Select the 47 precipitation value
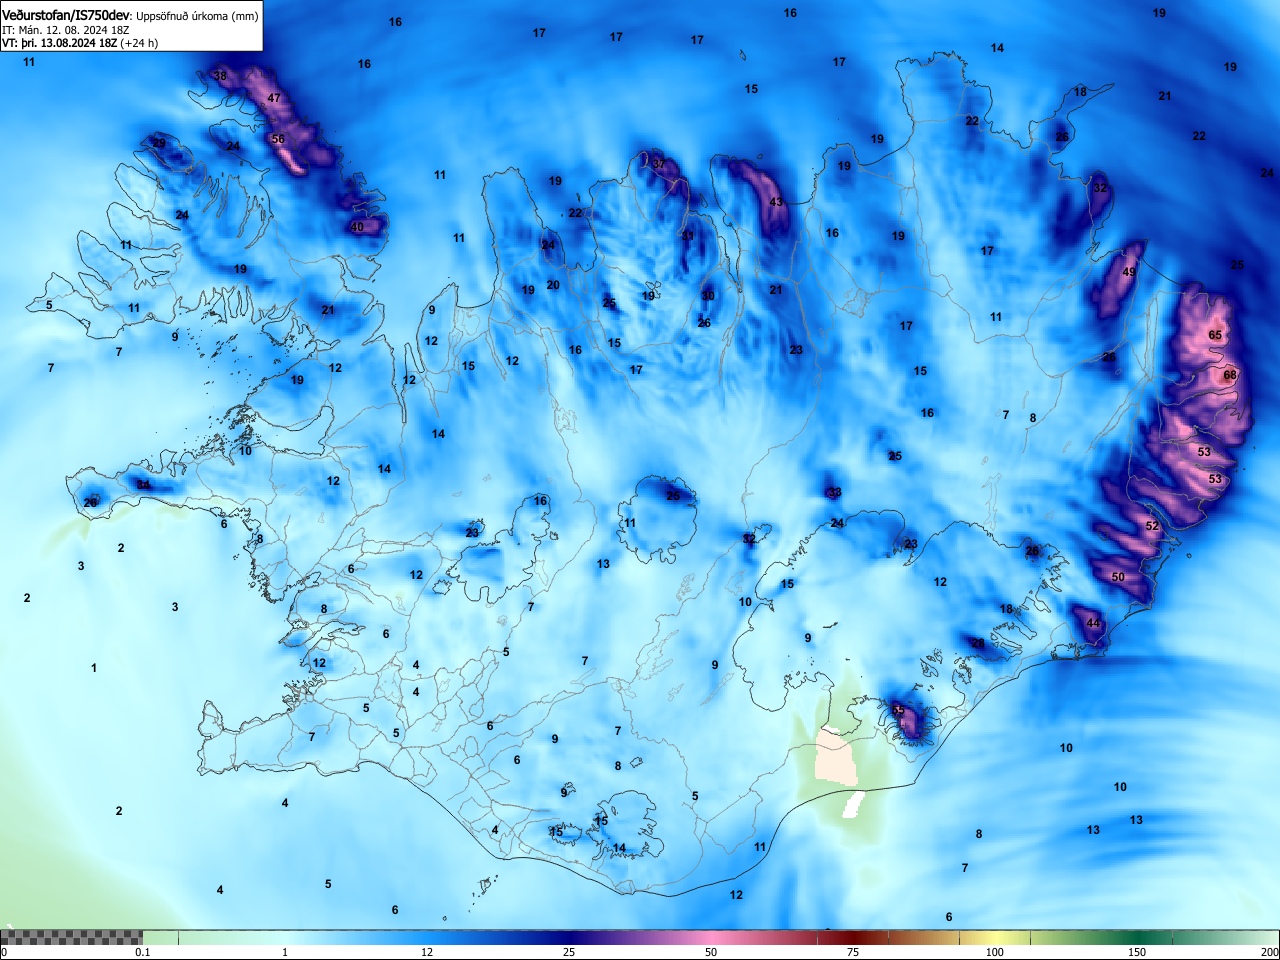 click(x=274, y=98)
